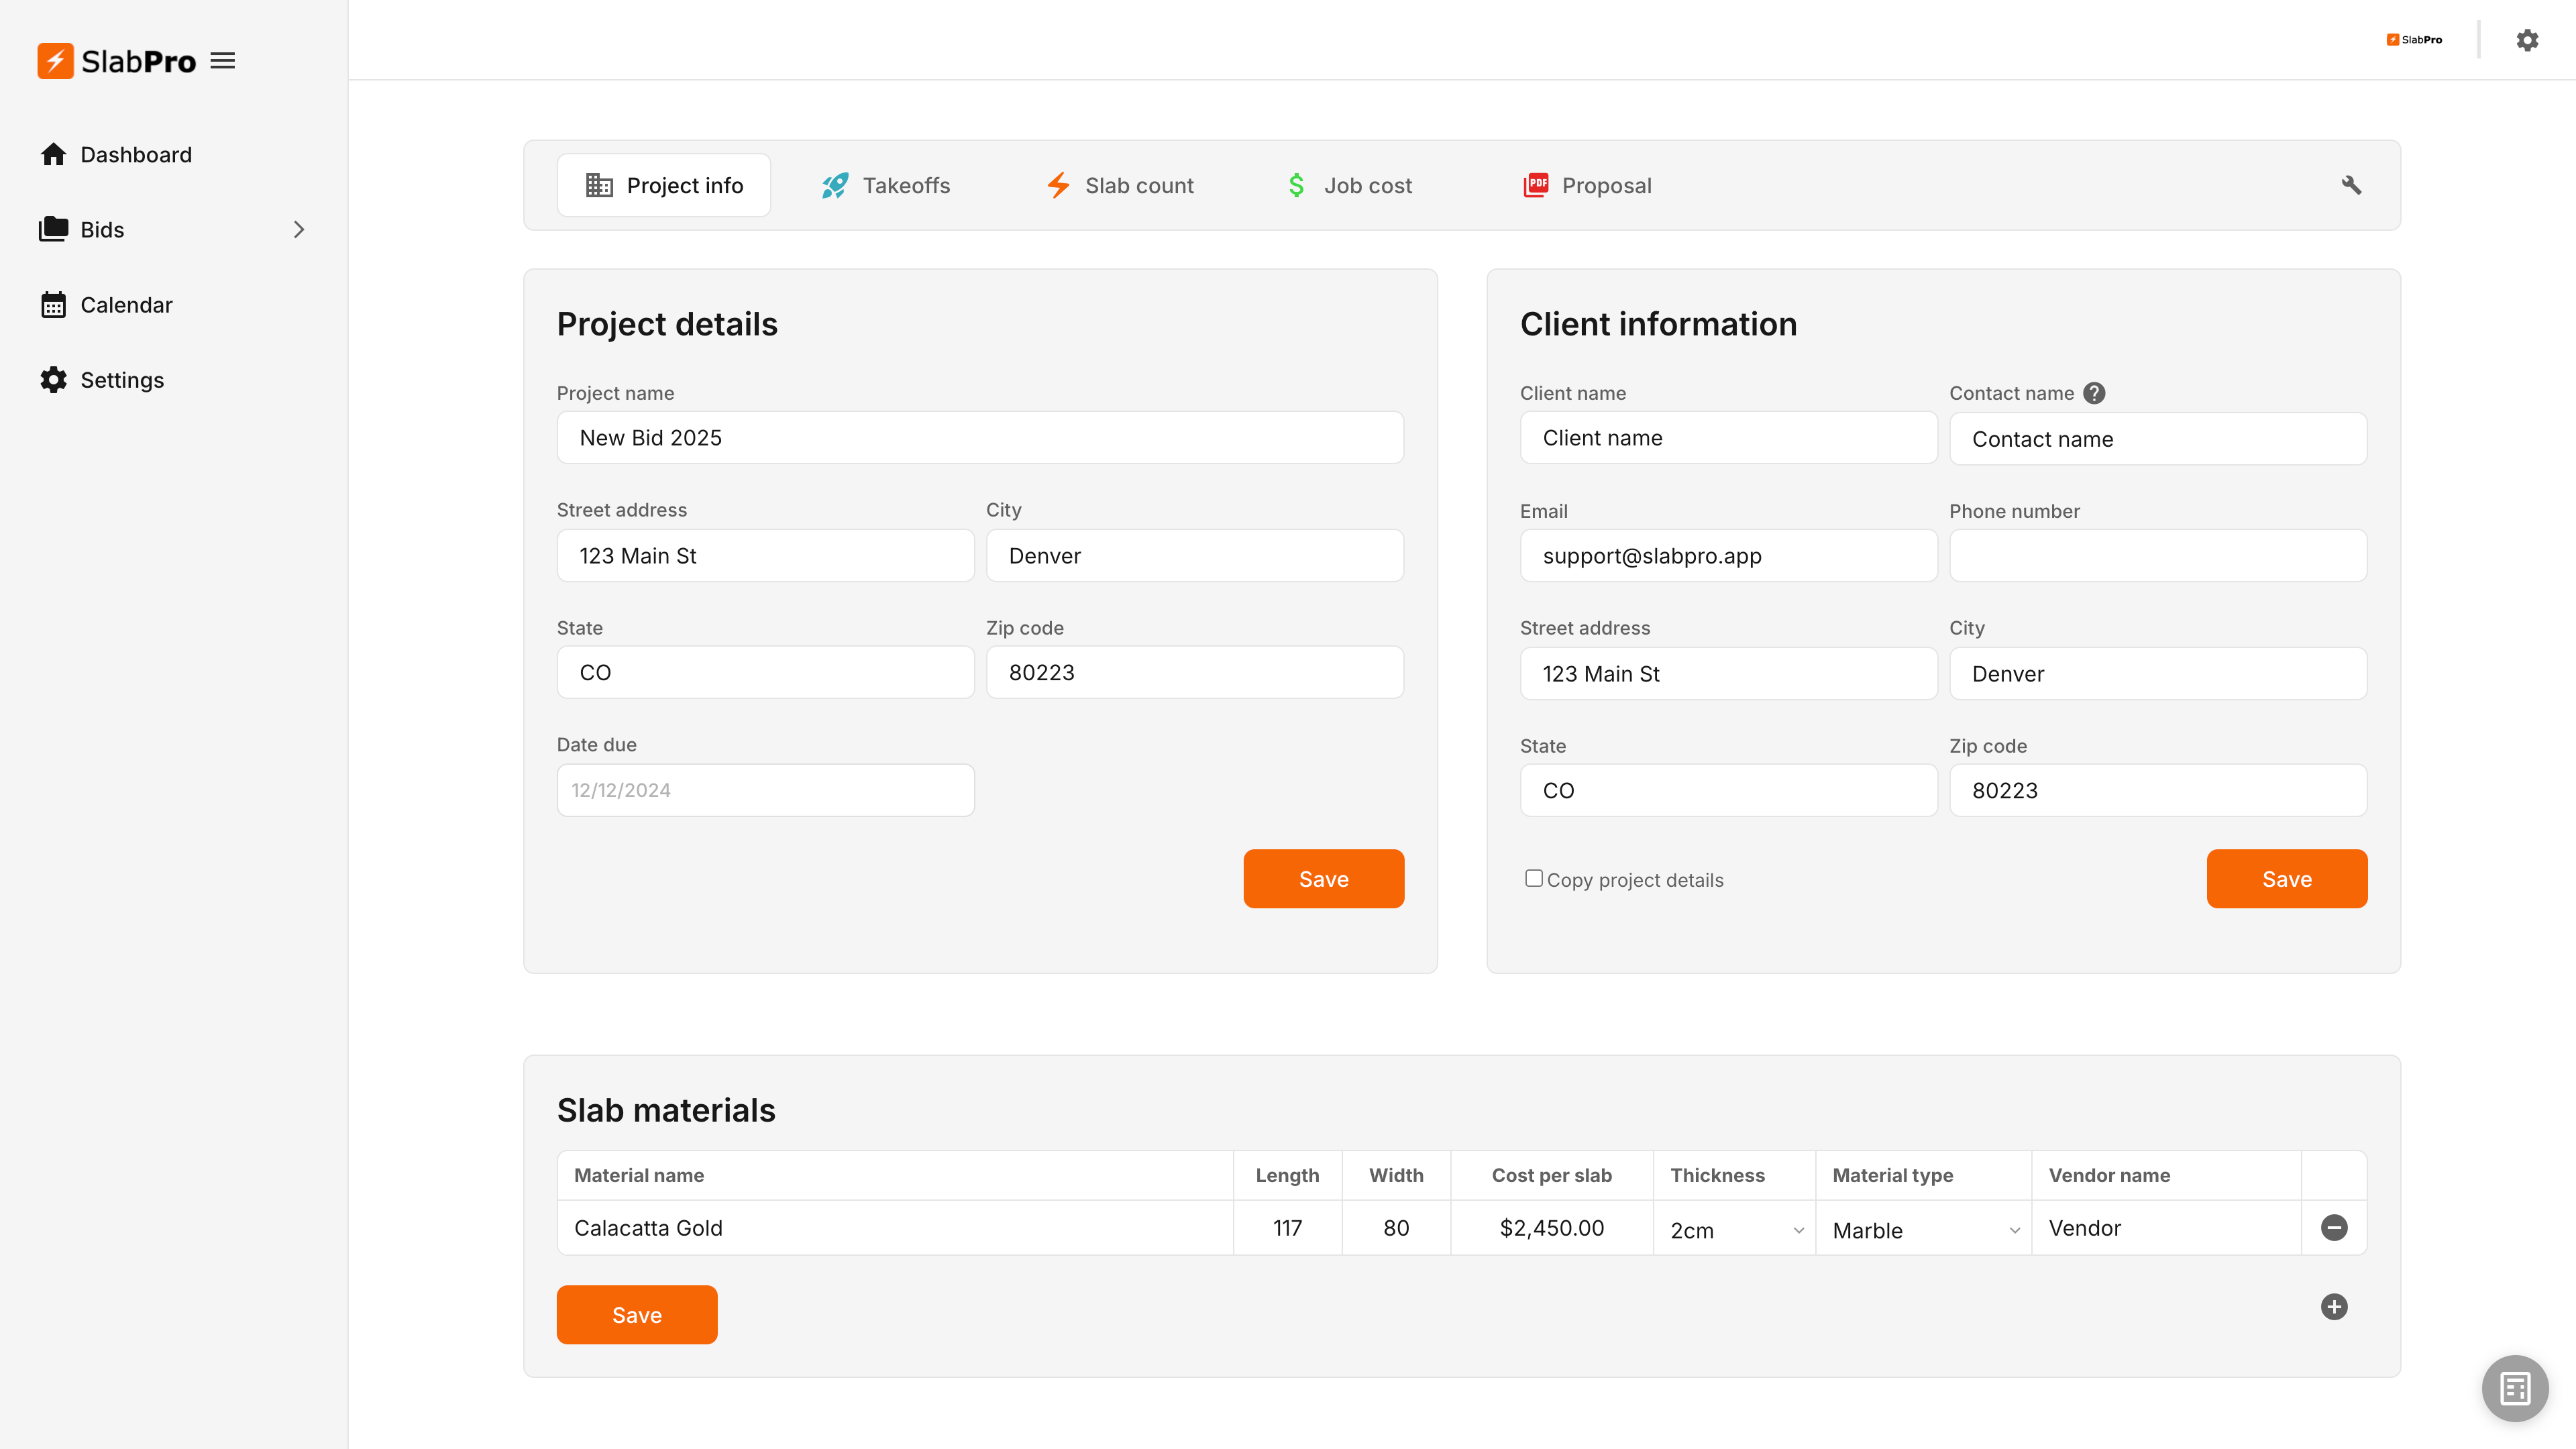
Task: Open the wrench tools icon in tab bar
Action: point(2351,185)
